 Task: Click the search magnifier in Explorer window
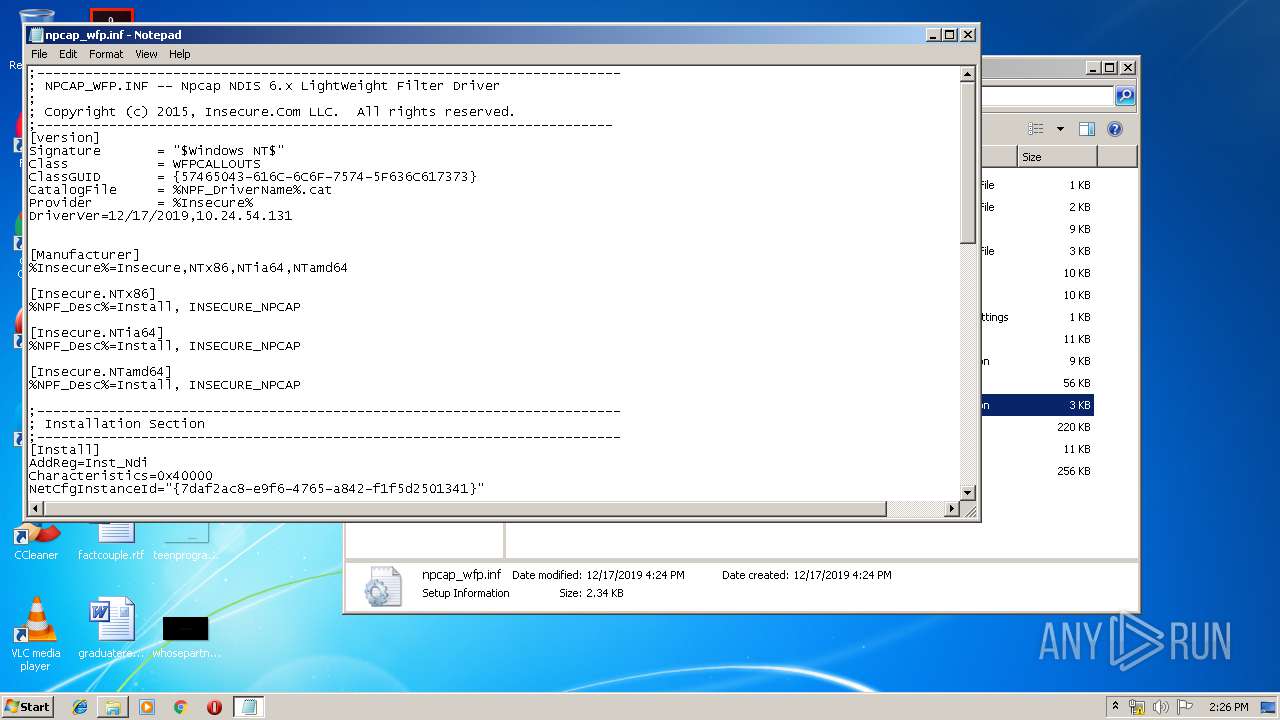click(x=1125, y=96)
